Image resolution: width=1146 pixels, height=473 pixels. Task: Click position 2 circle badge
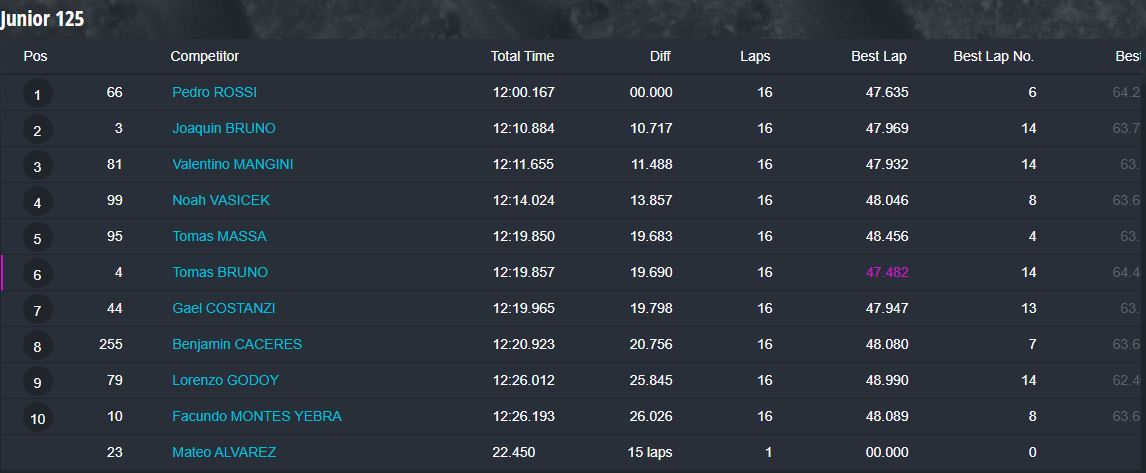[37, 131]
